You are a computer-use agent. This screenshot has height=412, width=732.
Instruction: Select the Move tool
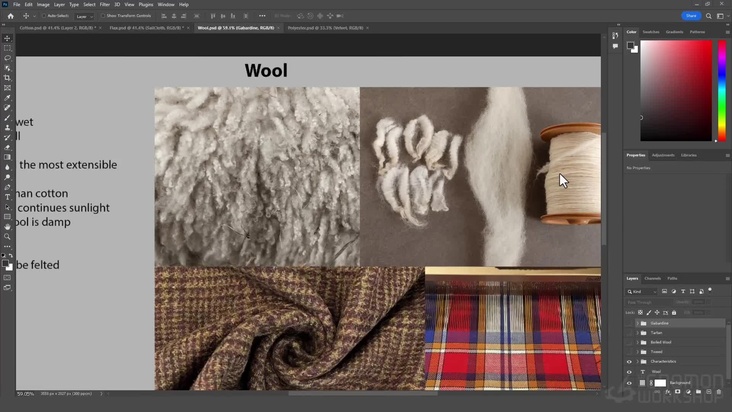click(x=8, y=38)
